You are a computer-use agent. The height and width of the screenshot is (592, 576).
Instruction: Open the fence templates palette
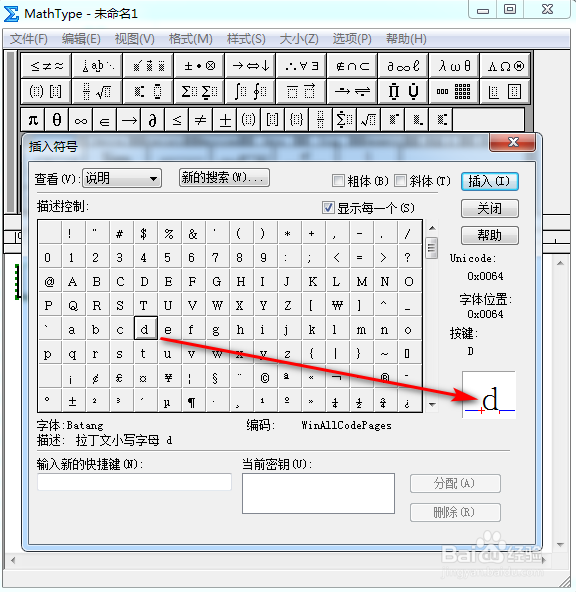[46, 91]
